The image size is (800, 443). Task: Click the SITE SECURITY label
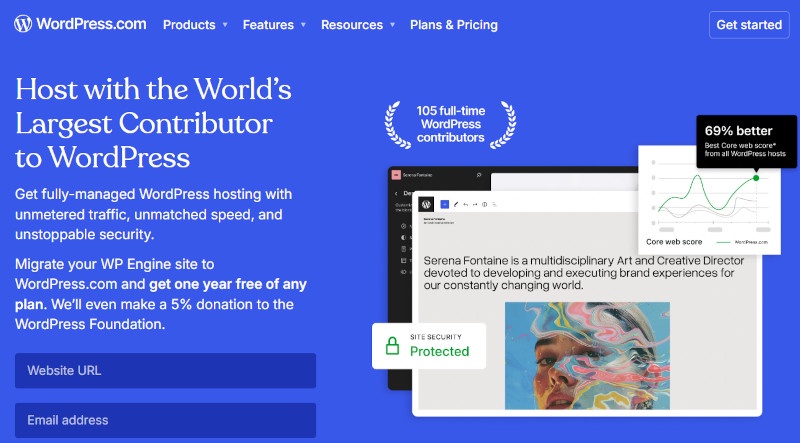(x=436, y=337)
